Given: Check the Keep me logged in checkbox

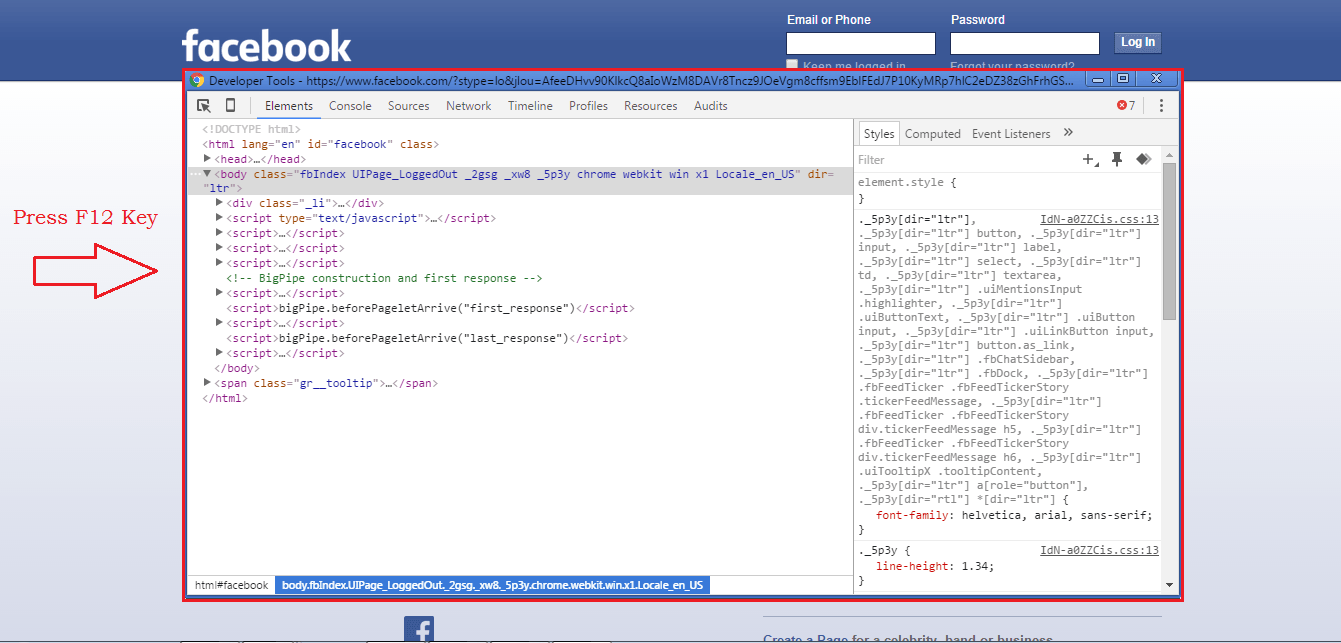Looking at the screenshot, I should 793,66.
